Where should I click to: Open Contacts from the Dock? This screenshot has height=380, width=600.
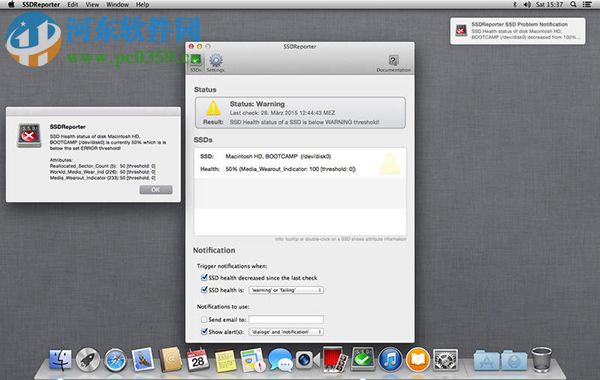tap(170, 360)
